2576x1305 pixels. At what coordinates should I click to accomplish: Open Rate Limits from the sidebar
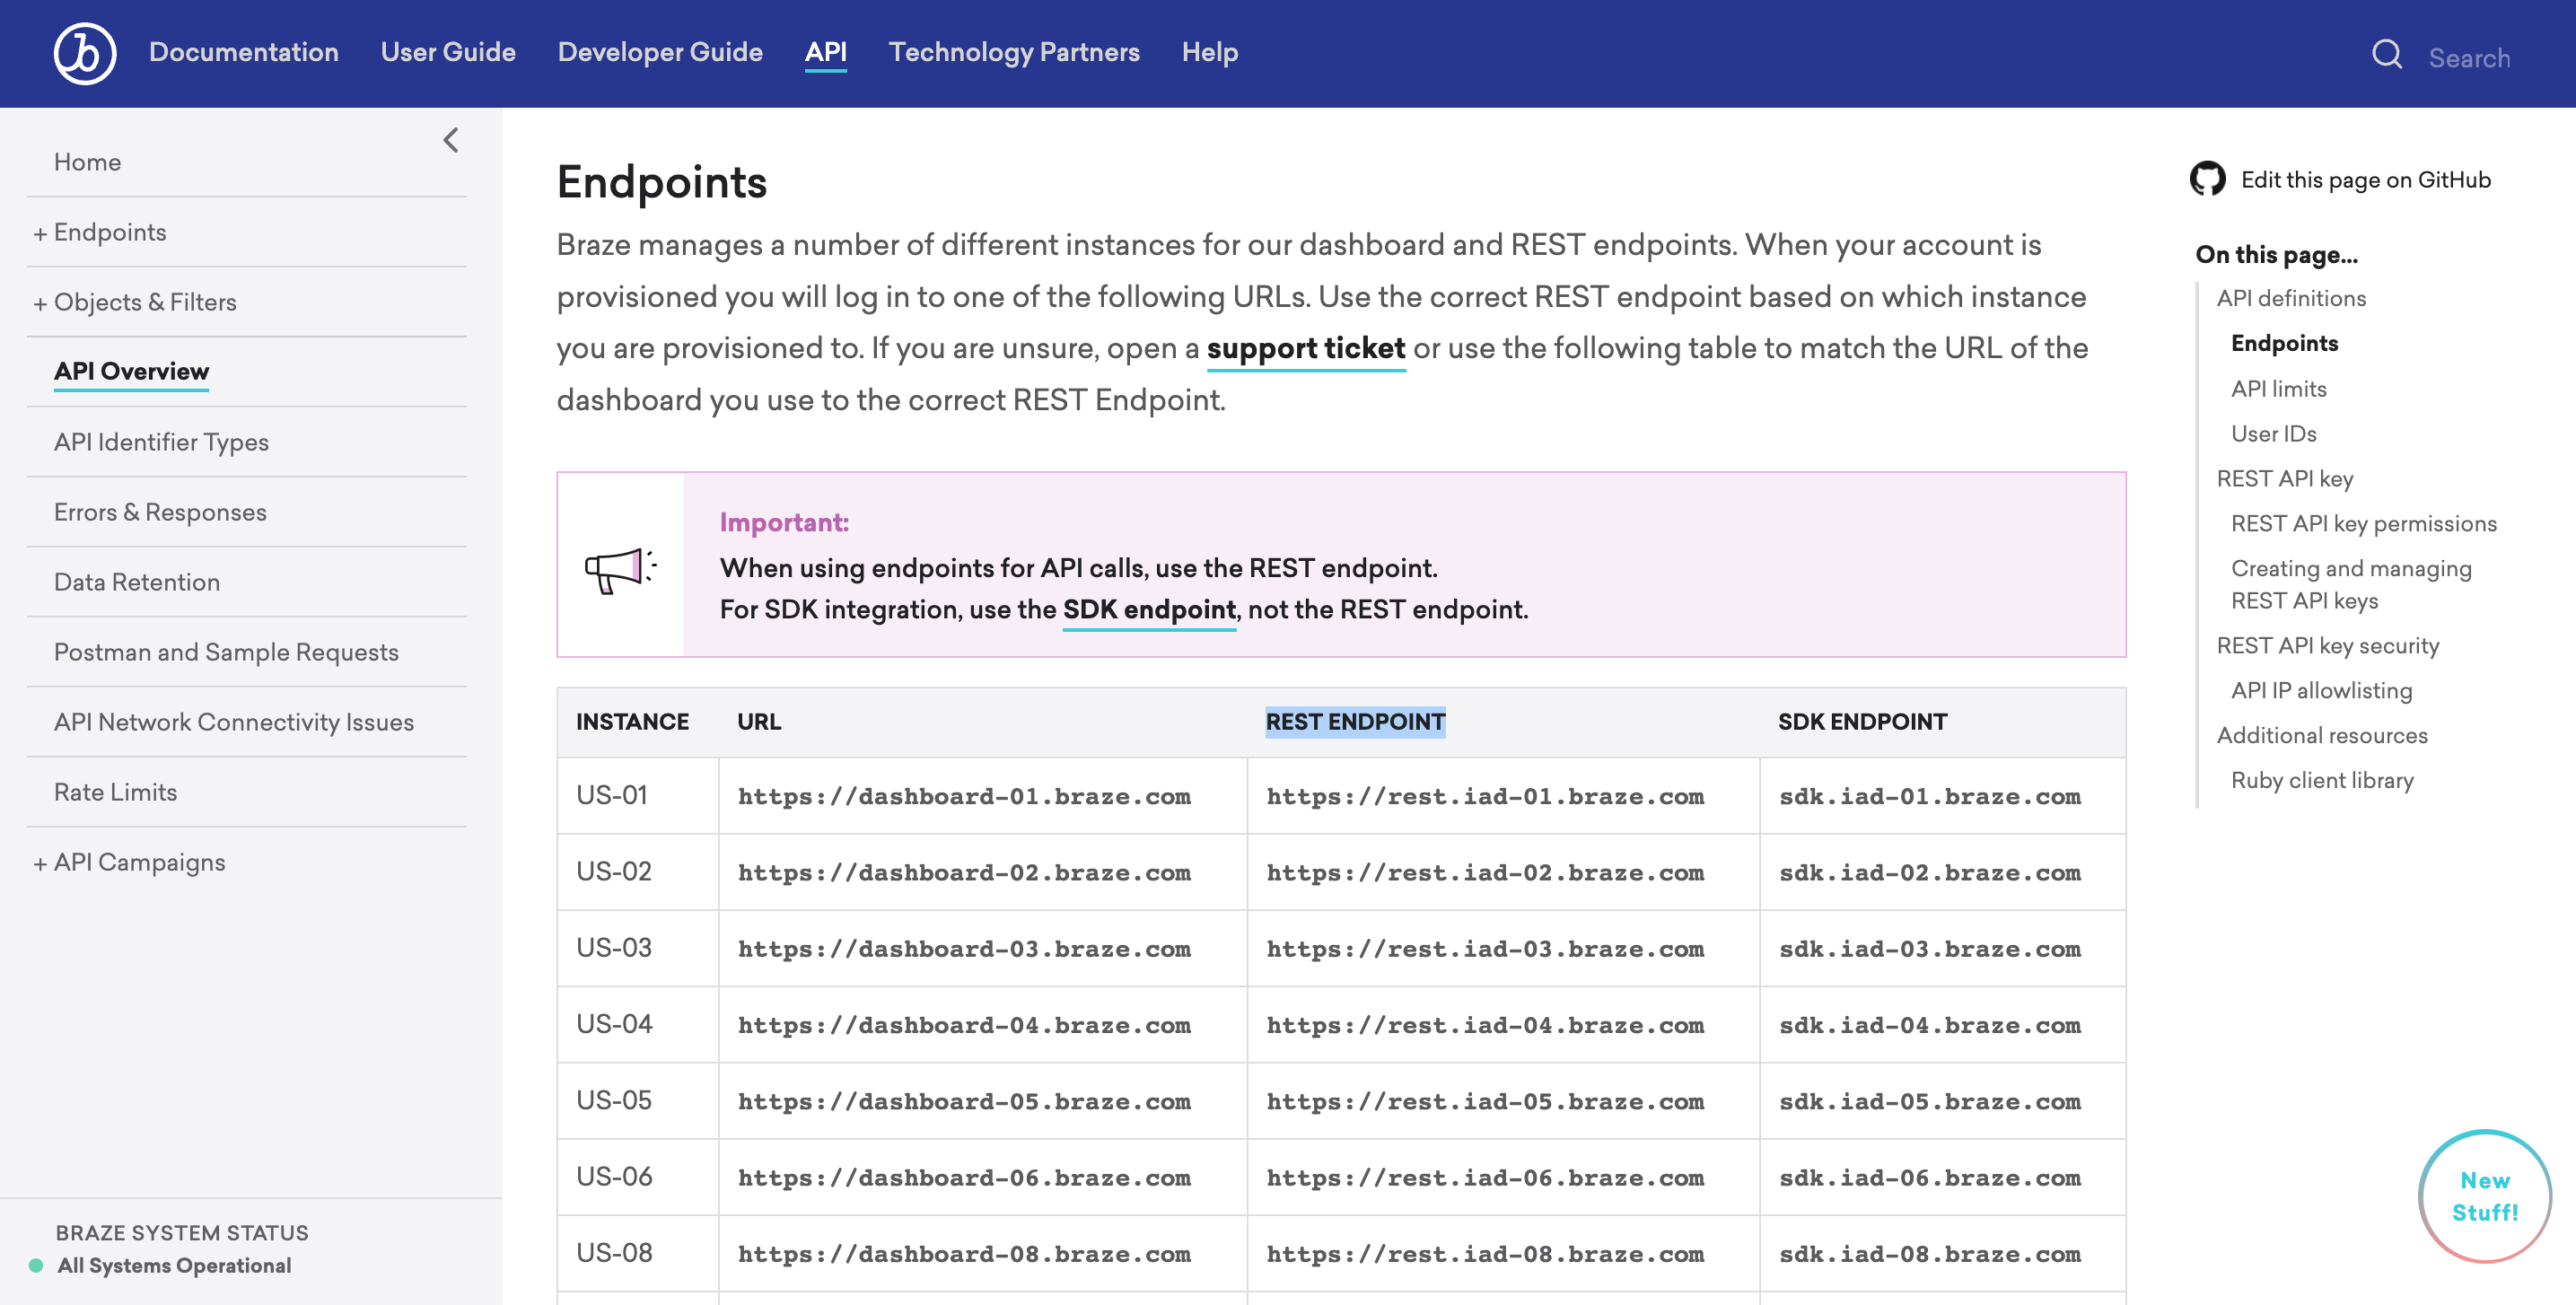click(x=114, y=791)
